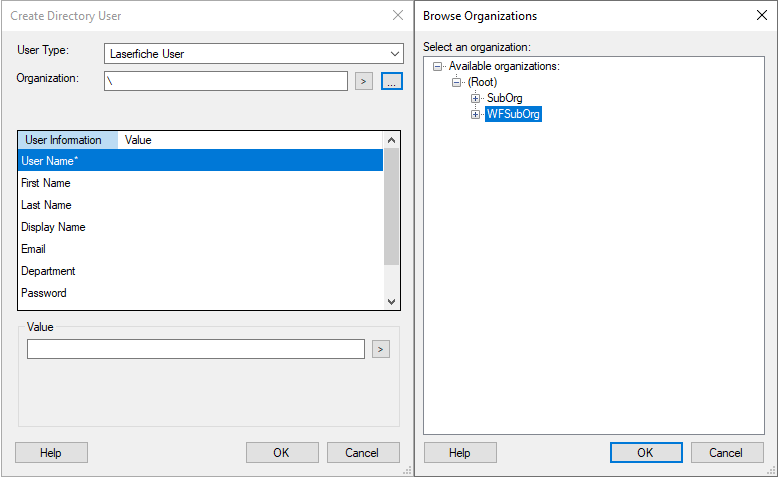Click the token arrow button beside Value field
779x477 pixels.
tap(380, 349)
